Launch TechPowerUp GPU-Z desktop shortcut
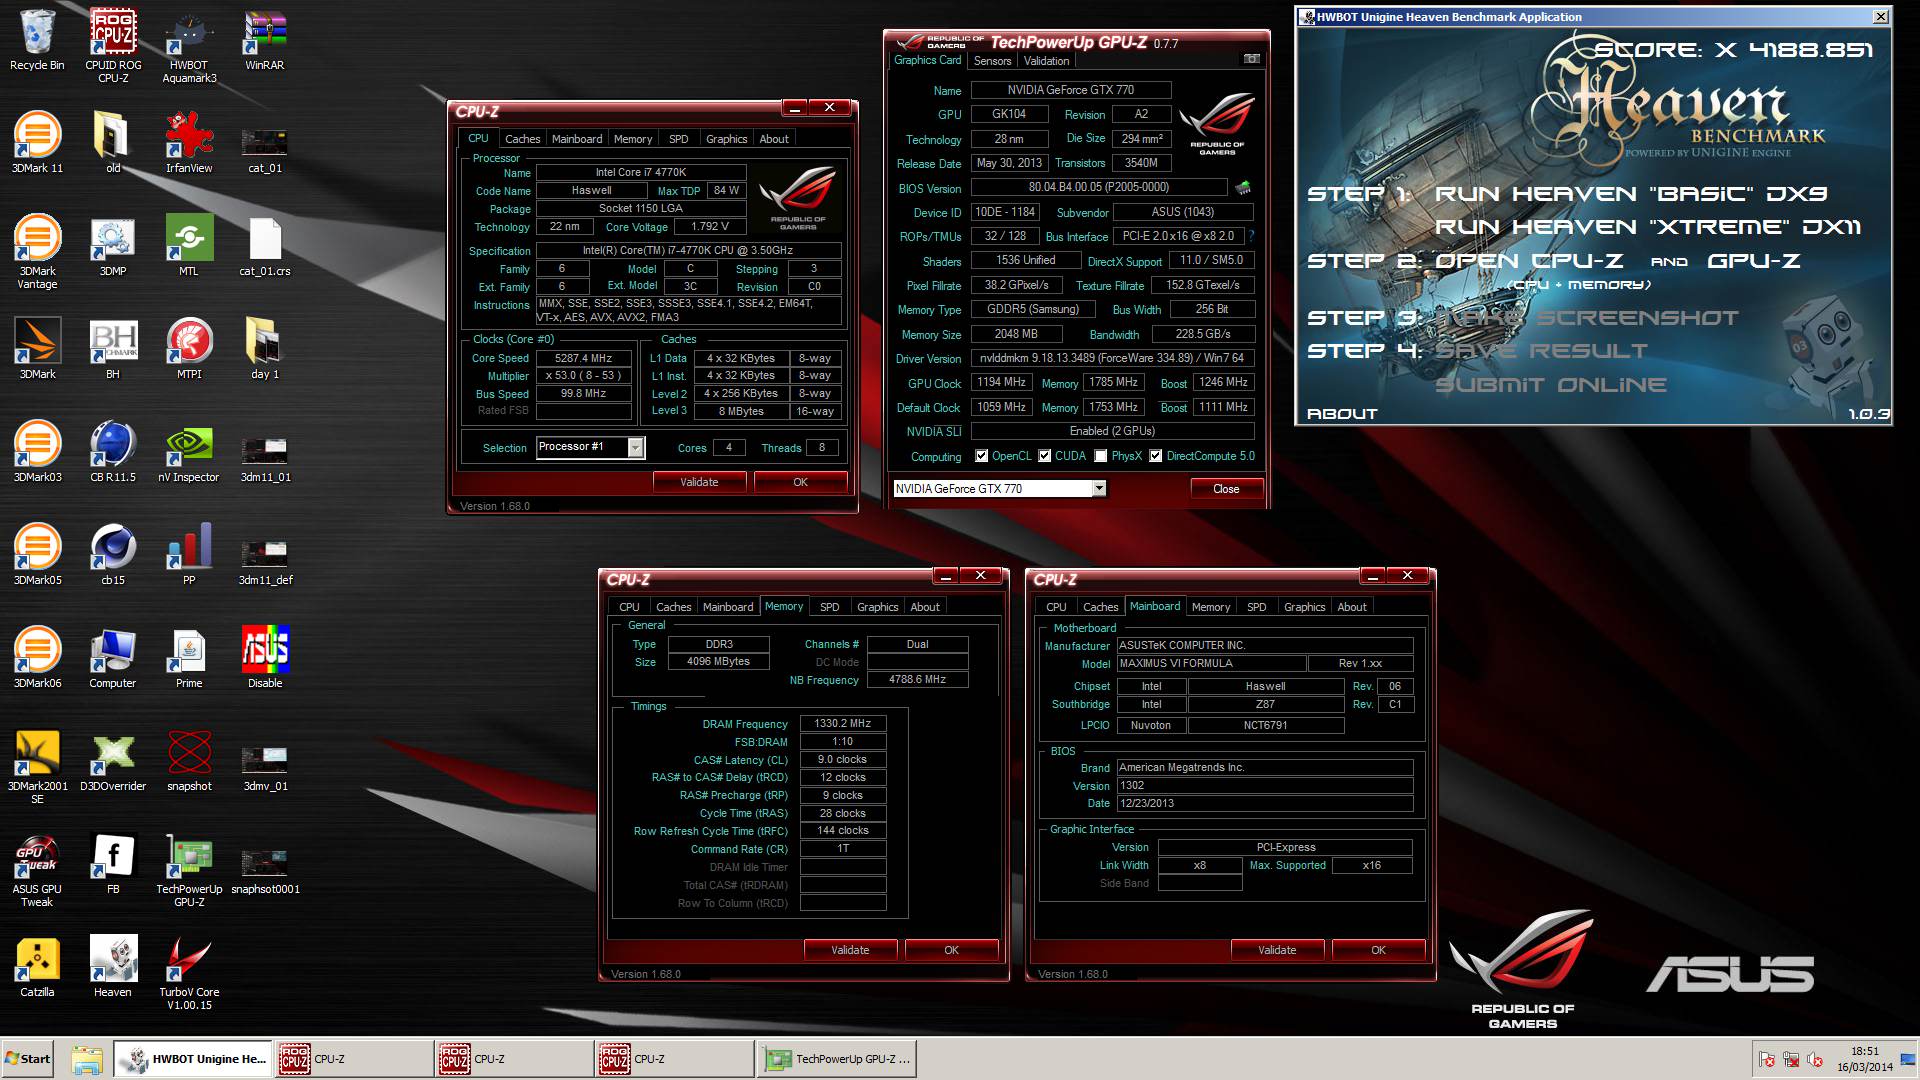The image size is (1920, 1080). point(189,870)
